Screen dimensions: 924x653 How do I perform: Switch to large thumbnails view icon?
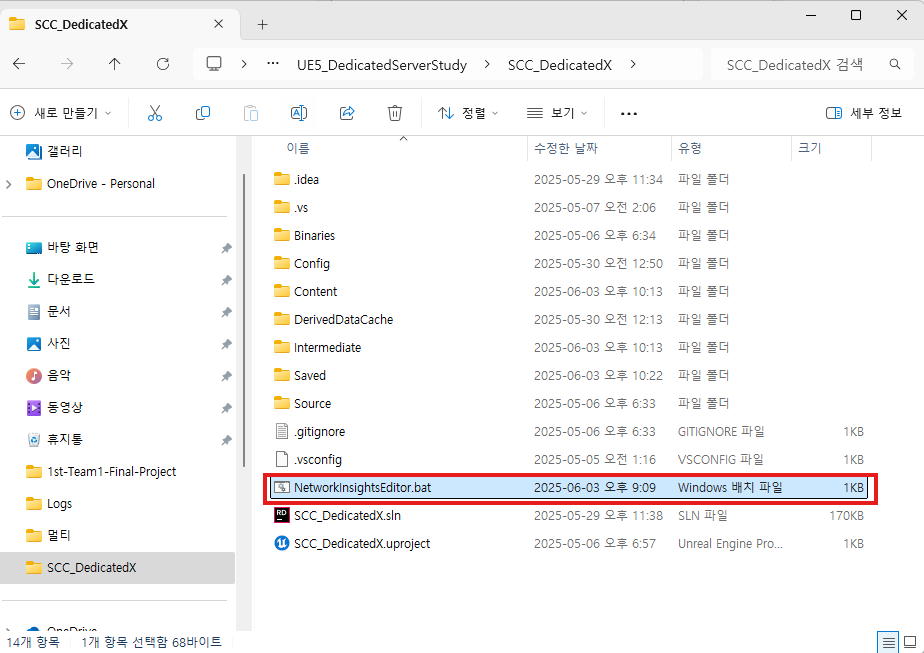910,642
